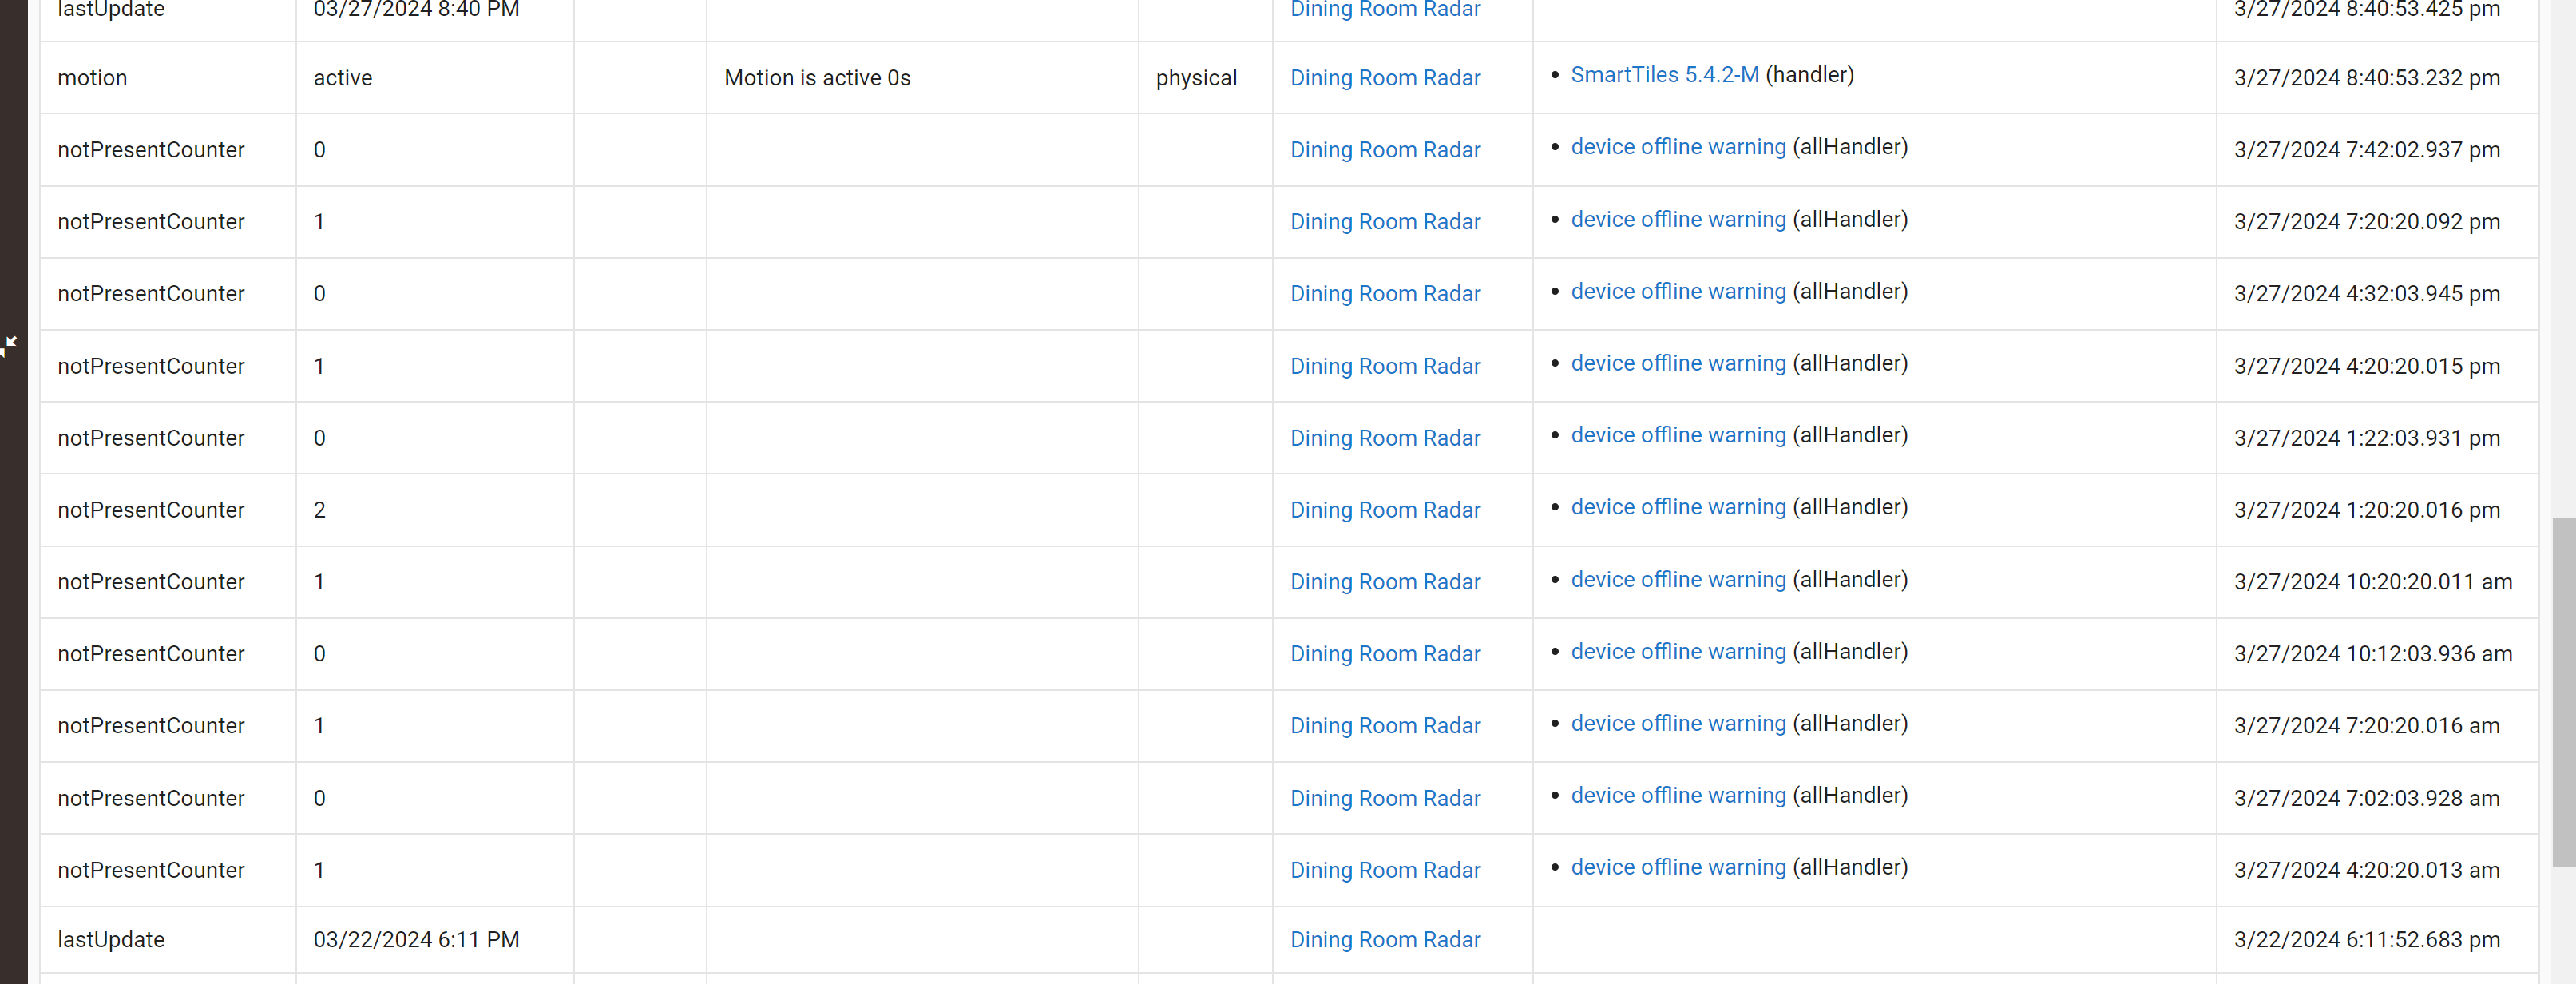Select lastUpdate label in 03/22/2024 row
This screenshot has width=2576, height=984.
pyautogui.click(x=111, y=940)
